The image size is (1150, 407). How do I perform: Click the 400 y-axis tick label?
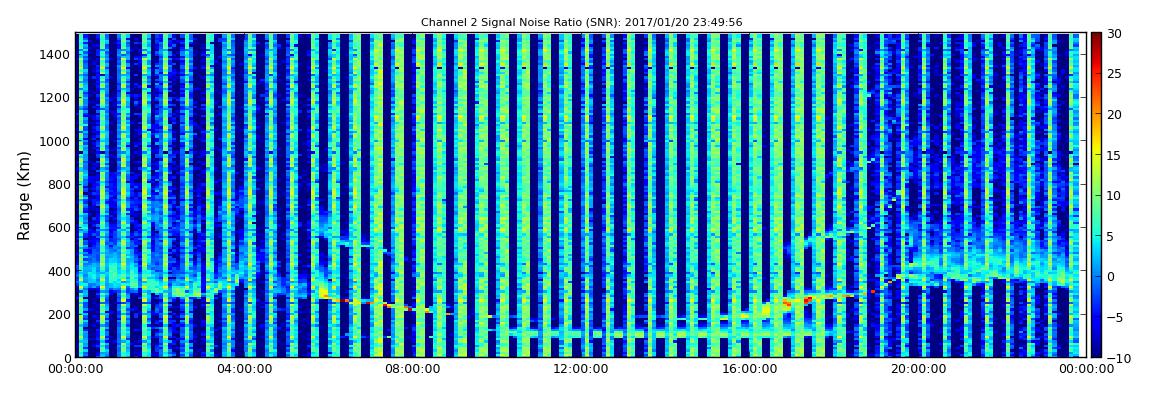(59, 271)
